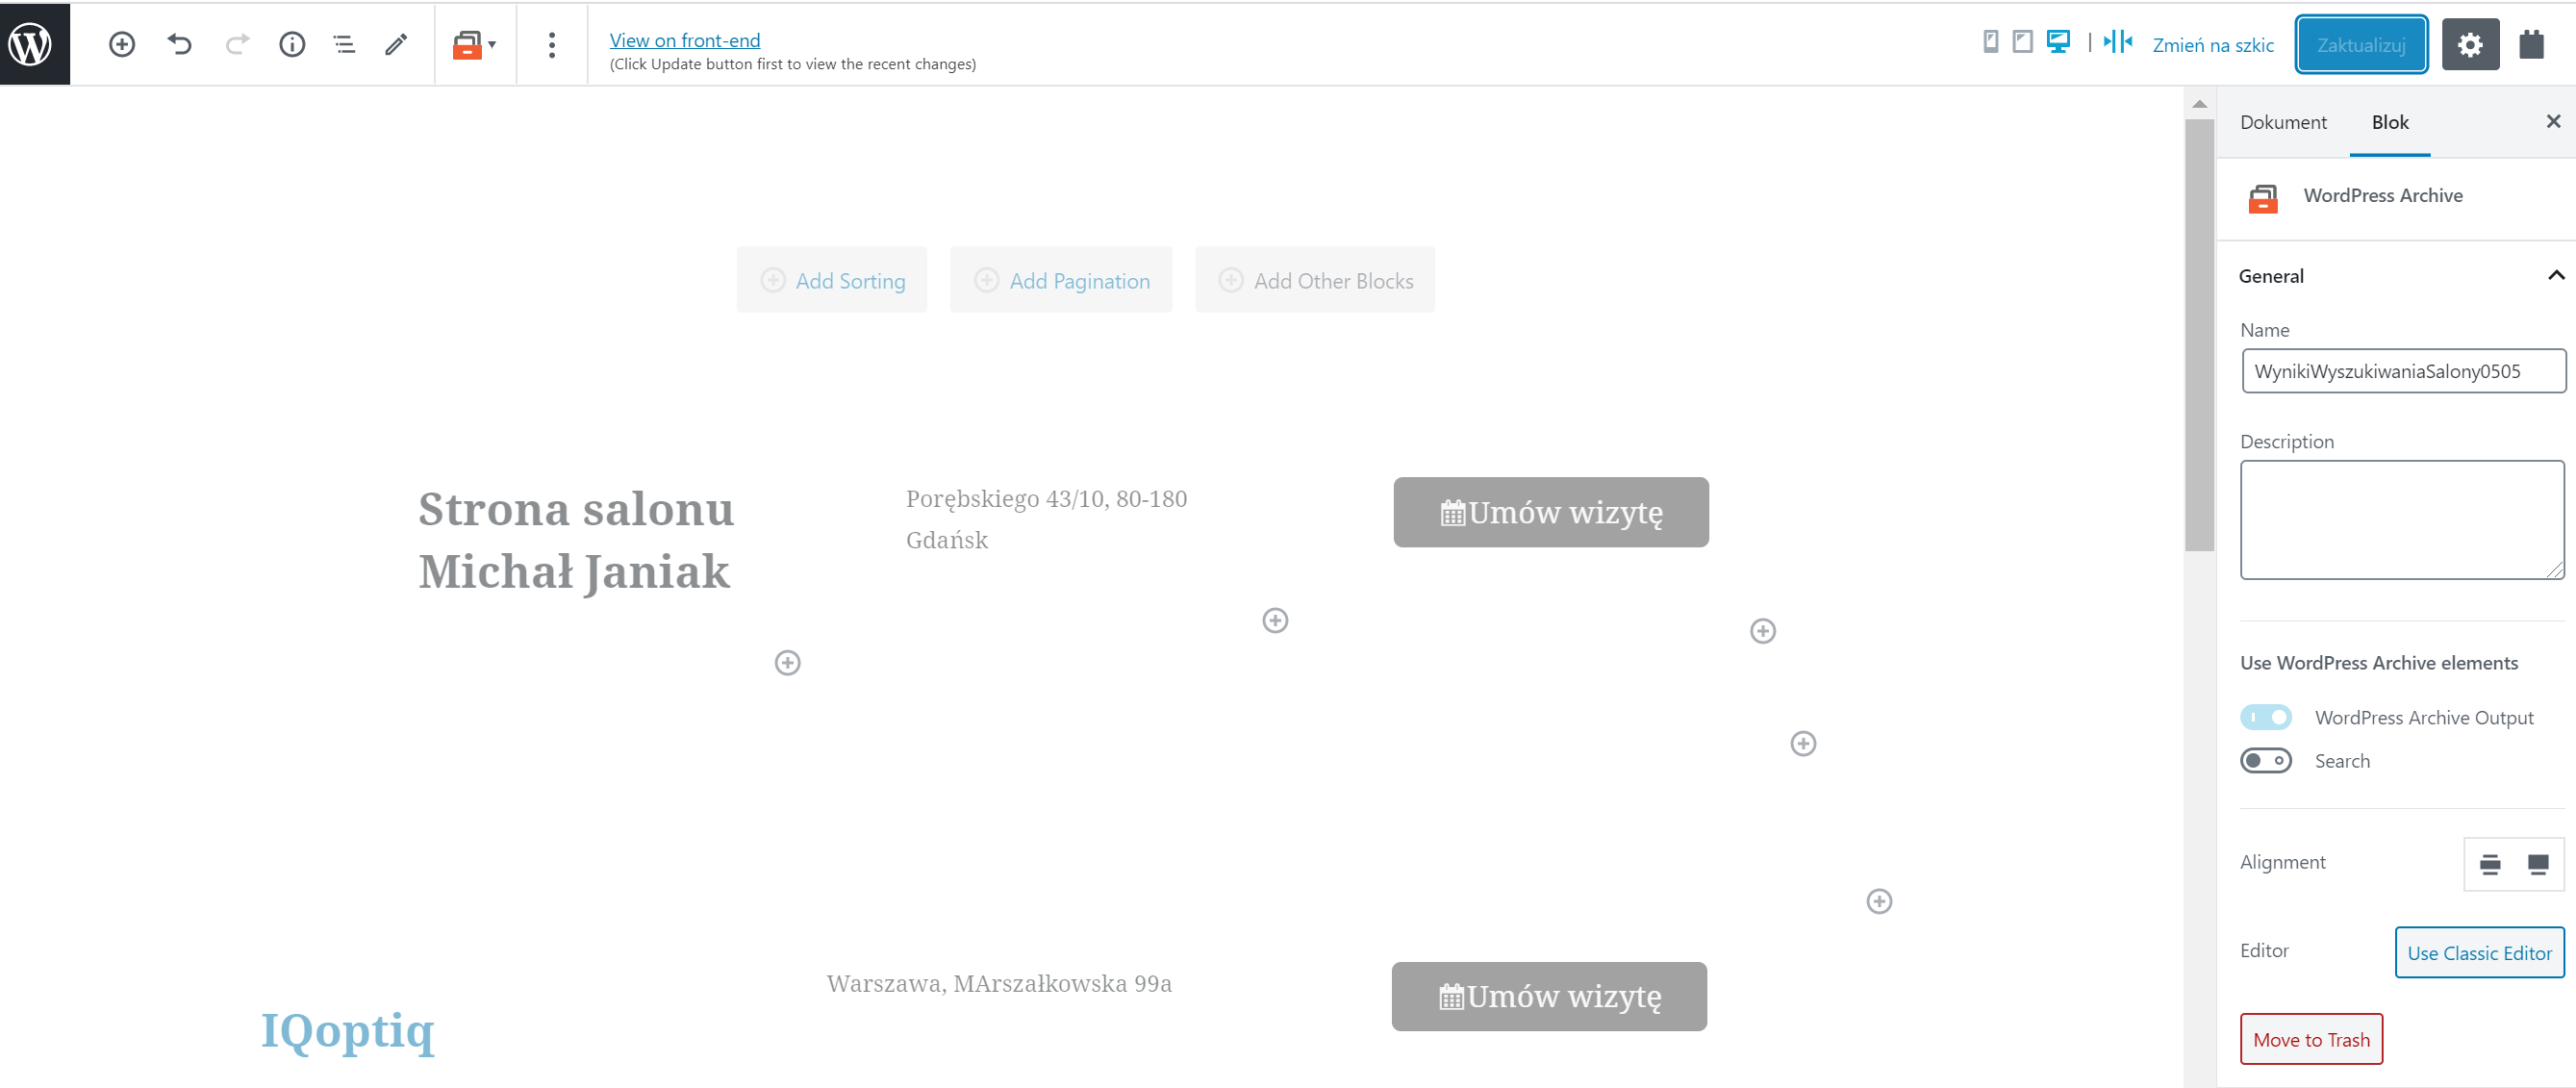
Task: Click the blue arrows width icon
Action: (x=2118, y=42)
